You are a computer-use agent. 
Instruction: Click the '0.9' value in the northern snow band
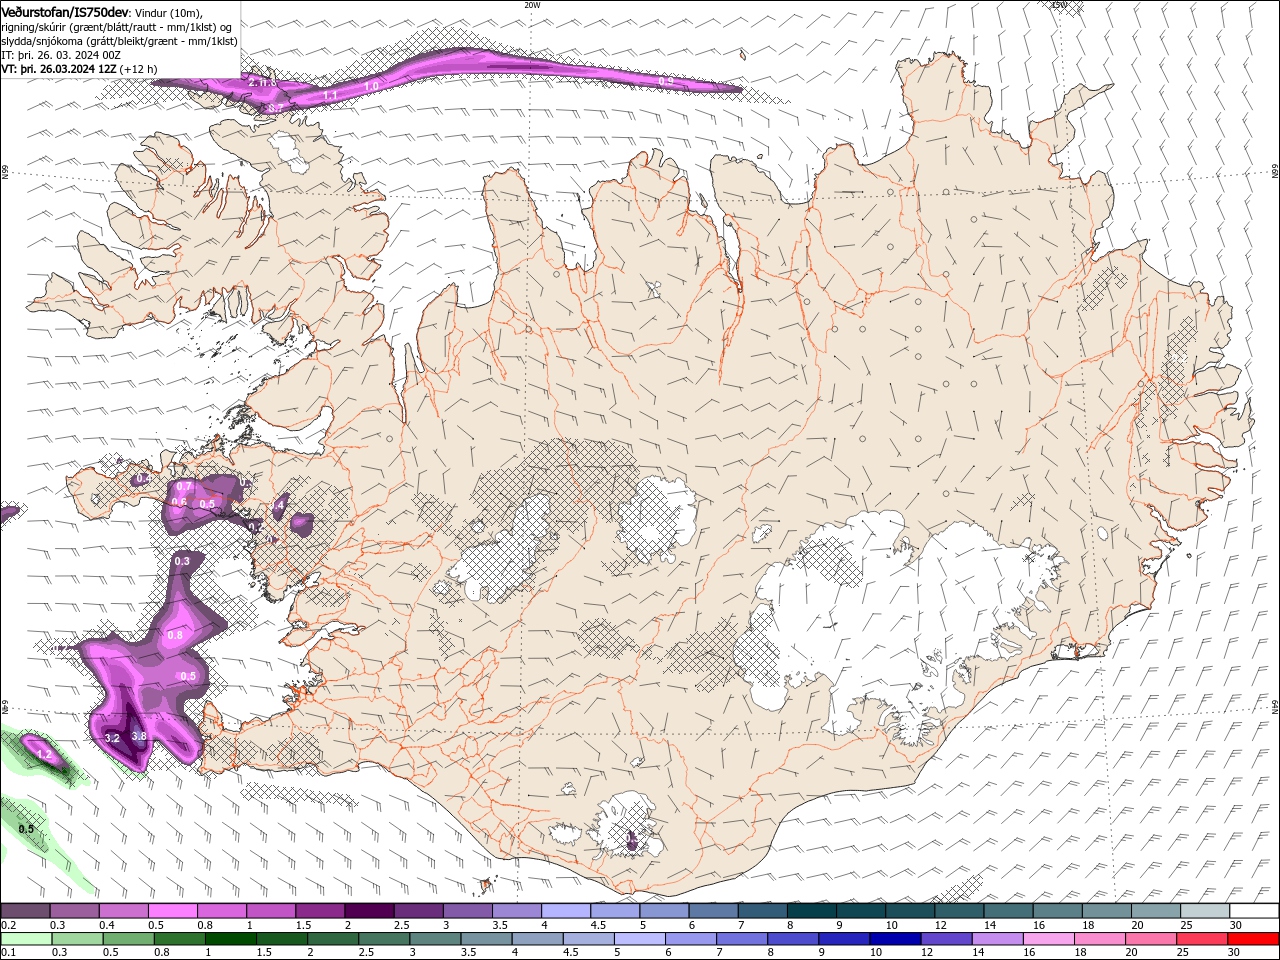(667, 80)
